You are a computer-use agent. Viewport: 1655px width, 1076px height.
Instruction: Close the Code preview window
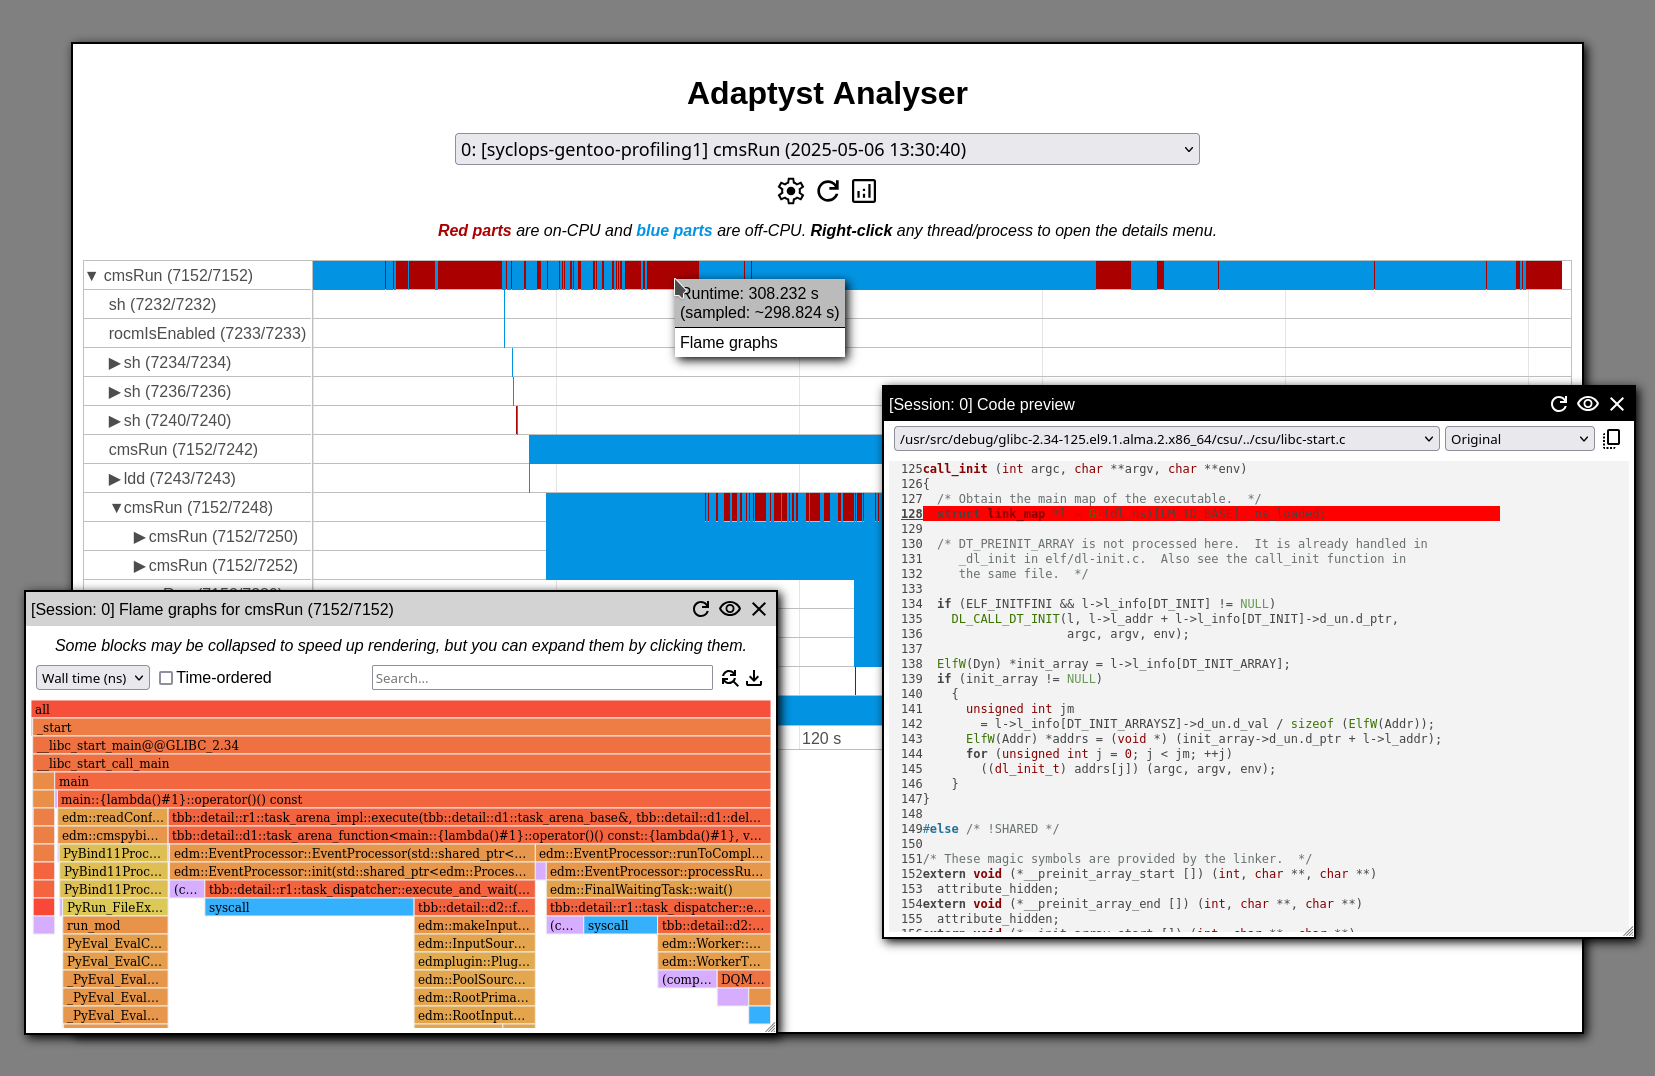pyautogui.click(x=1617, y=404)
